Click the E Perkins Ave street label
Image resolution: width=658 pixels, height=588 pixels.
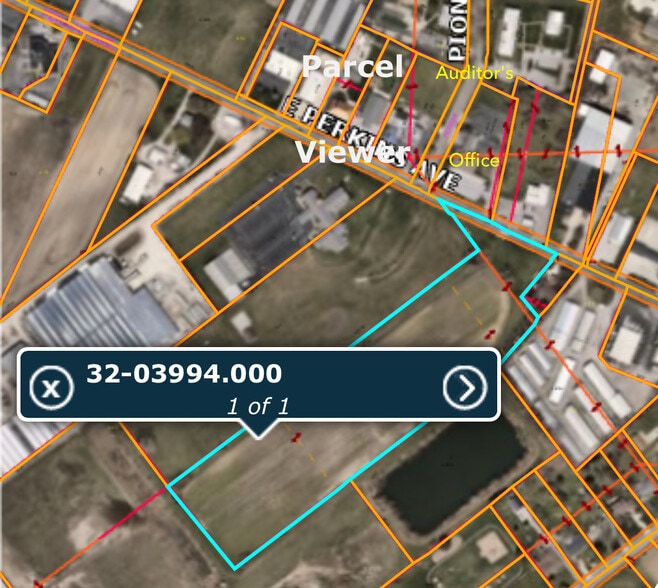point(371,145)
